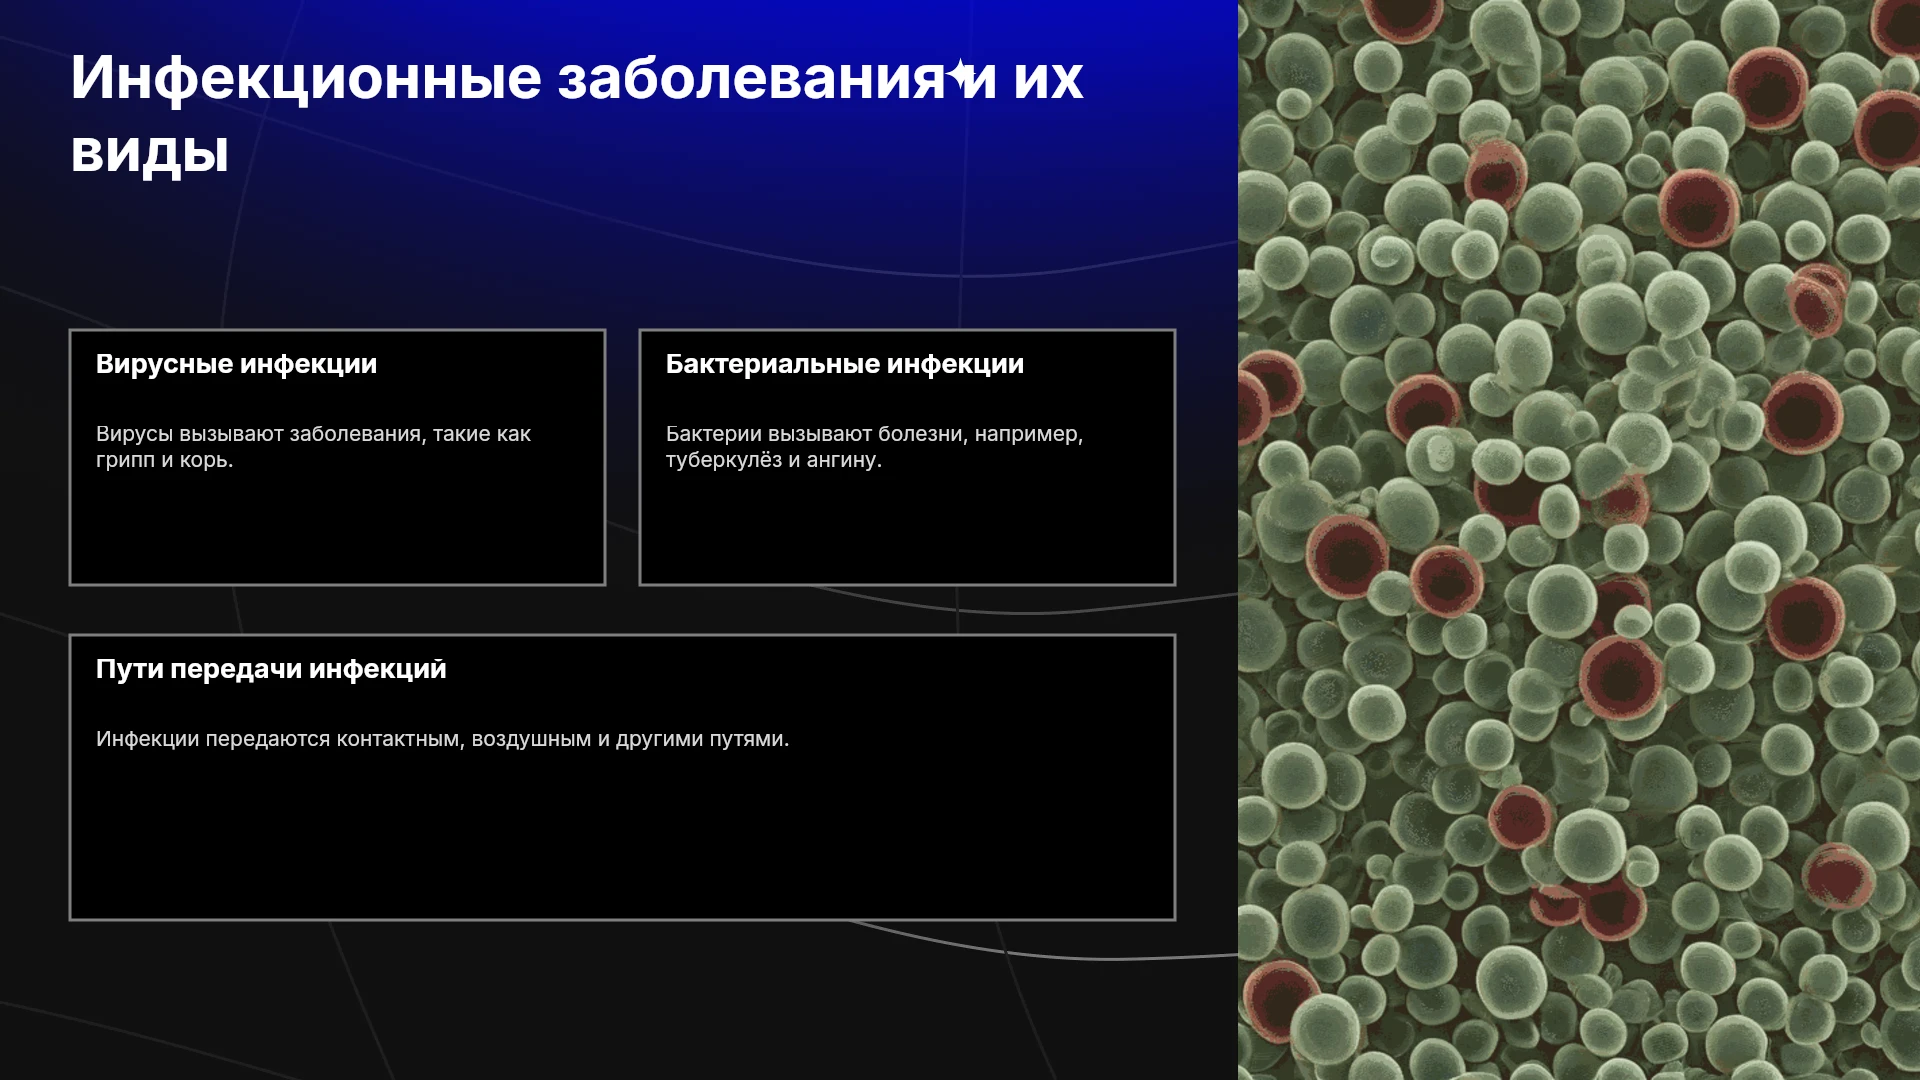This screenshot has height=1080, width=1920.
Task: Click the word "путями" ending the bottom card text
Action: pyautogui.click(x=747, y=740)
